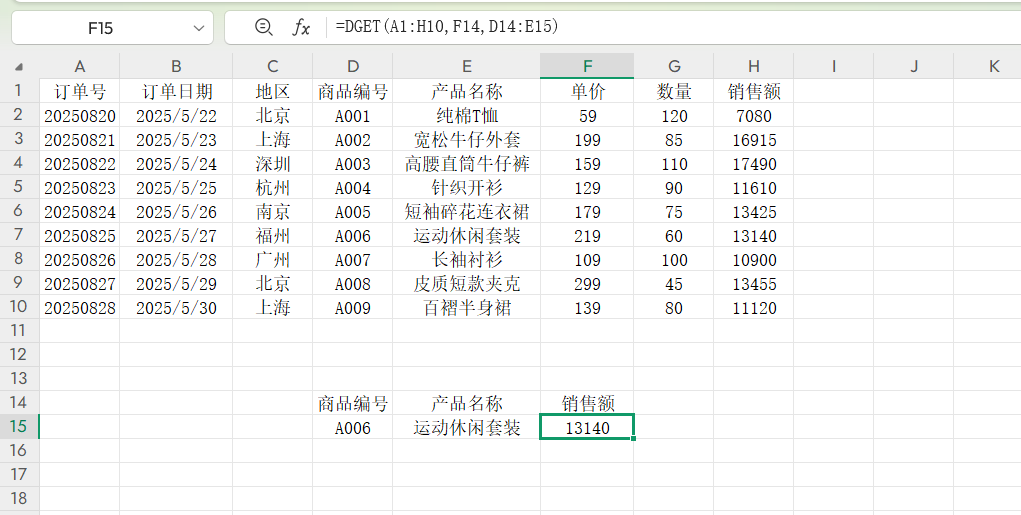The width and height of the screenshot is (1021, 515).
Task: Click 产品名称 header in row 1
Action: pos(466,91)
